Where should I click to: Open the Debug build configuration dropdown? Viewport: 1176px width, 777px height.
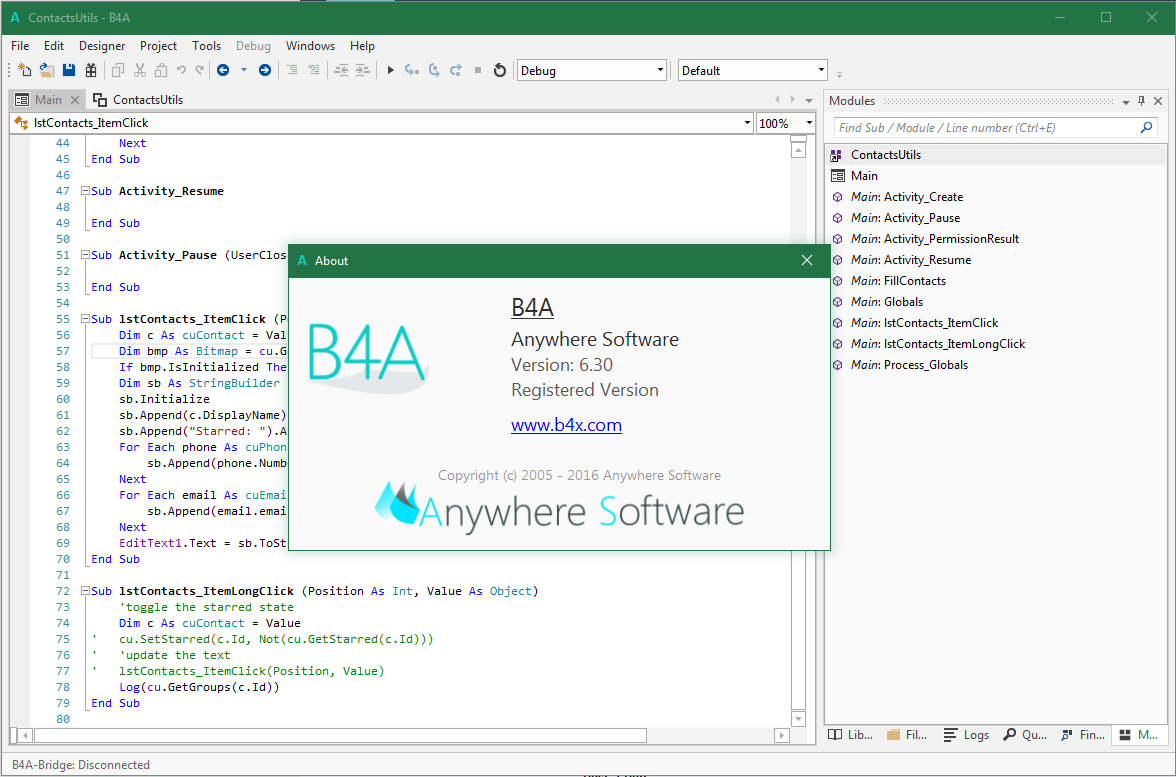[x=660, y=70]
